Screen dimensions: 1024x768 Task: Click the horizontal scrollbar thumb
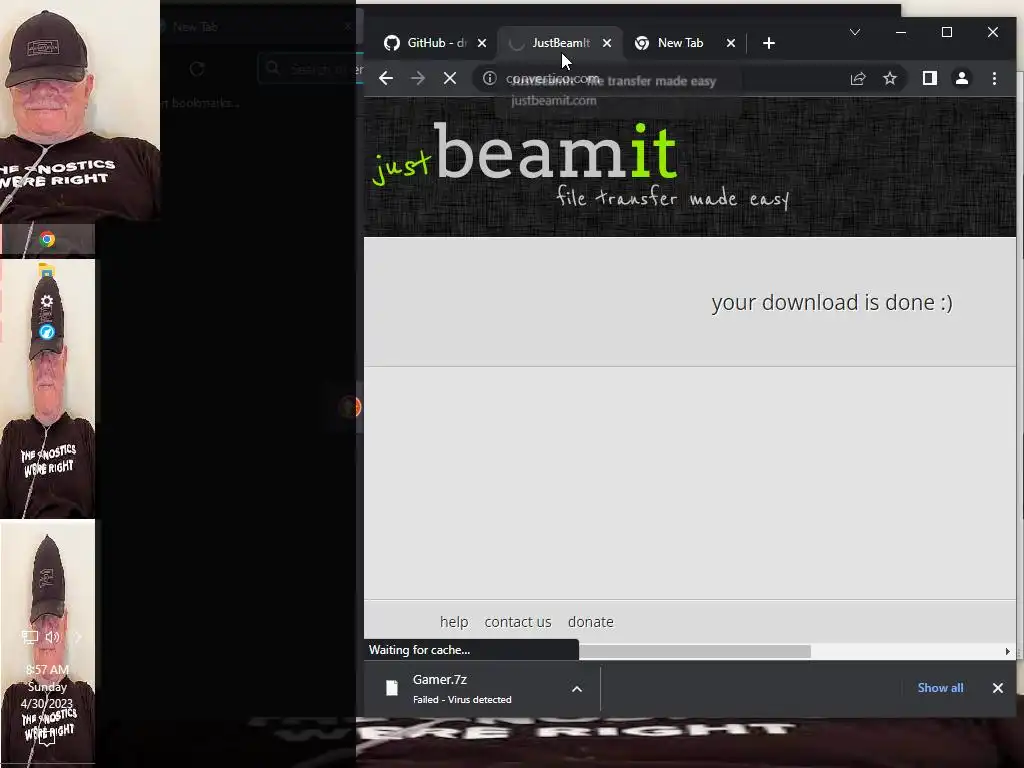(695, 652)
